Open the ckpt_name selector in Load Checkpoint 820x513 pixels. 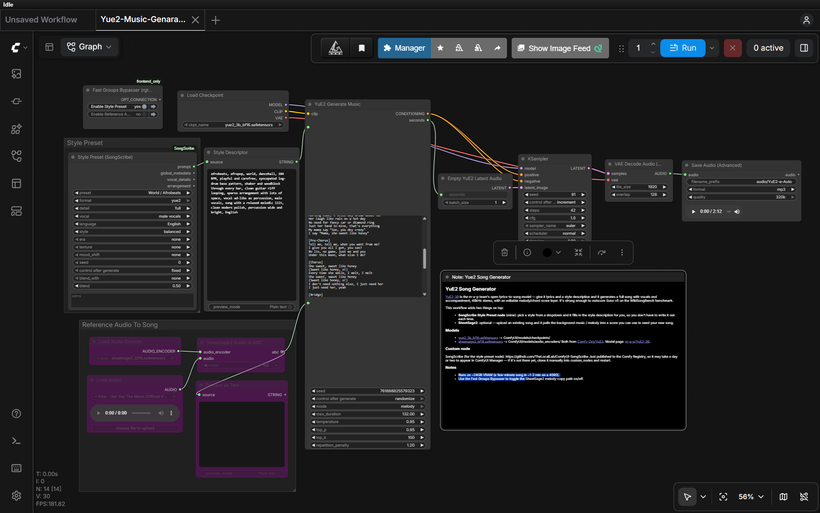click(233, 125)
